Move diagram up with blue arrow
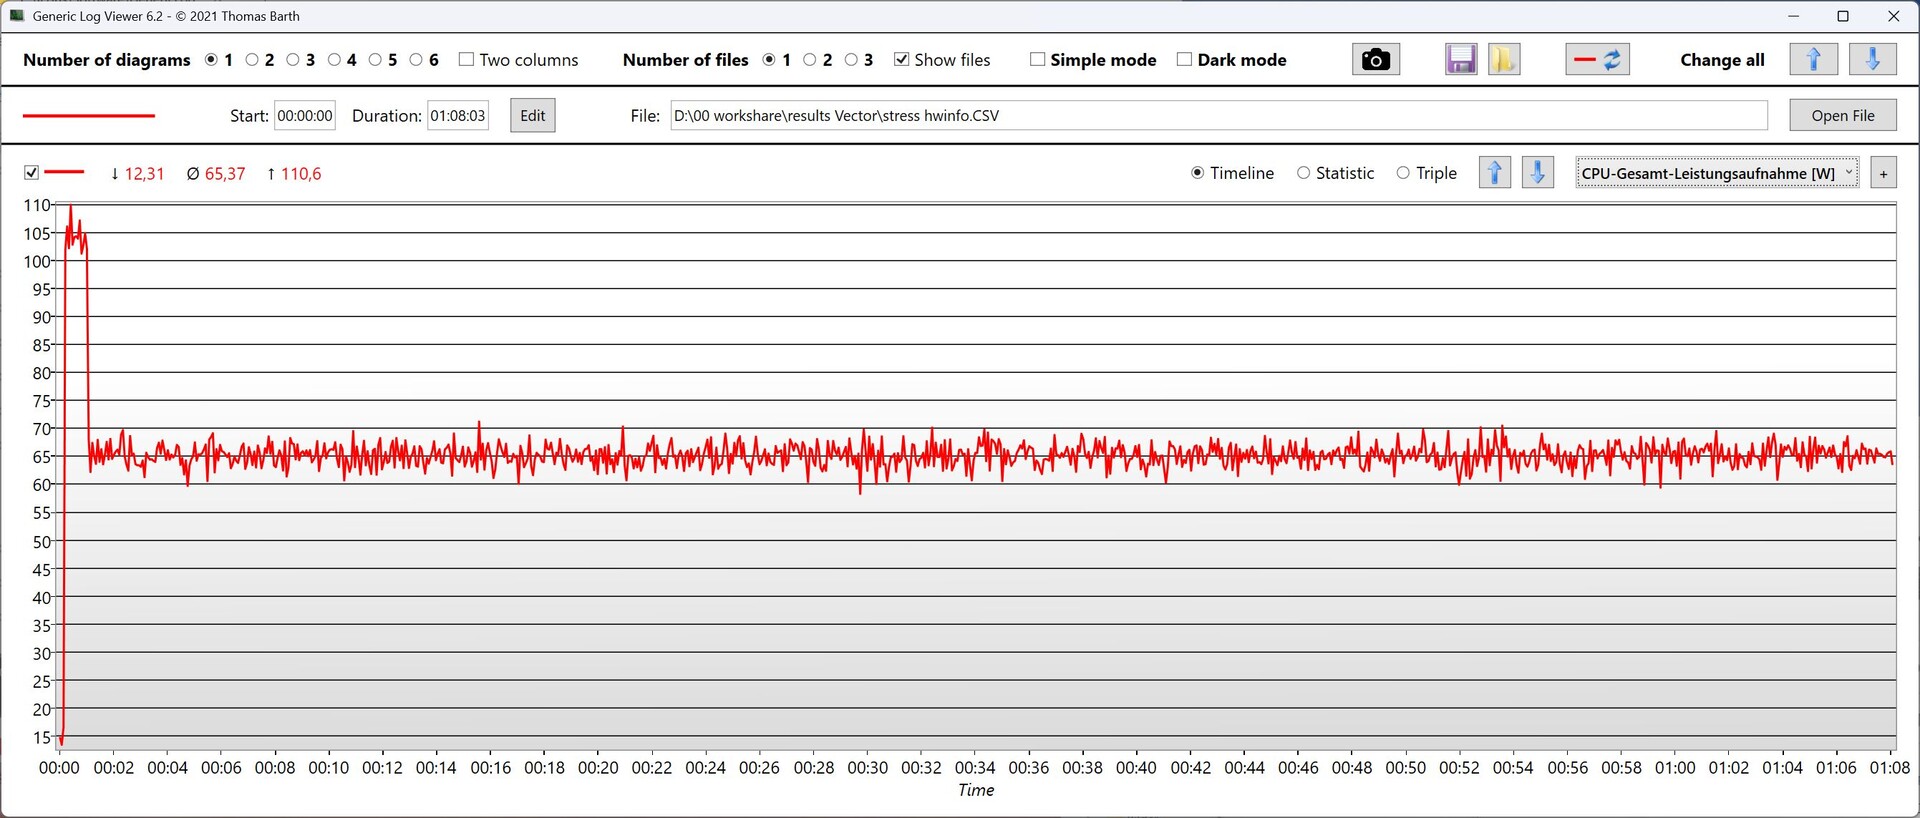 point(1494,173)
